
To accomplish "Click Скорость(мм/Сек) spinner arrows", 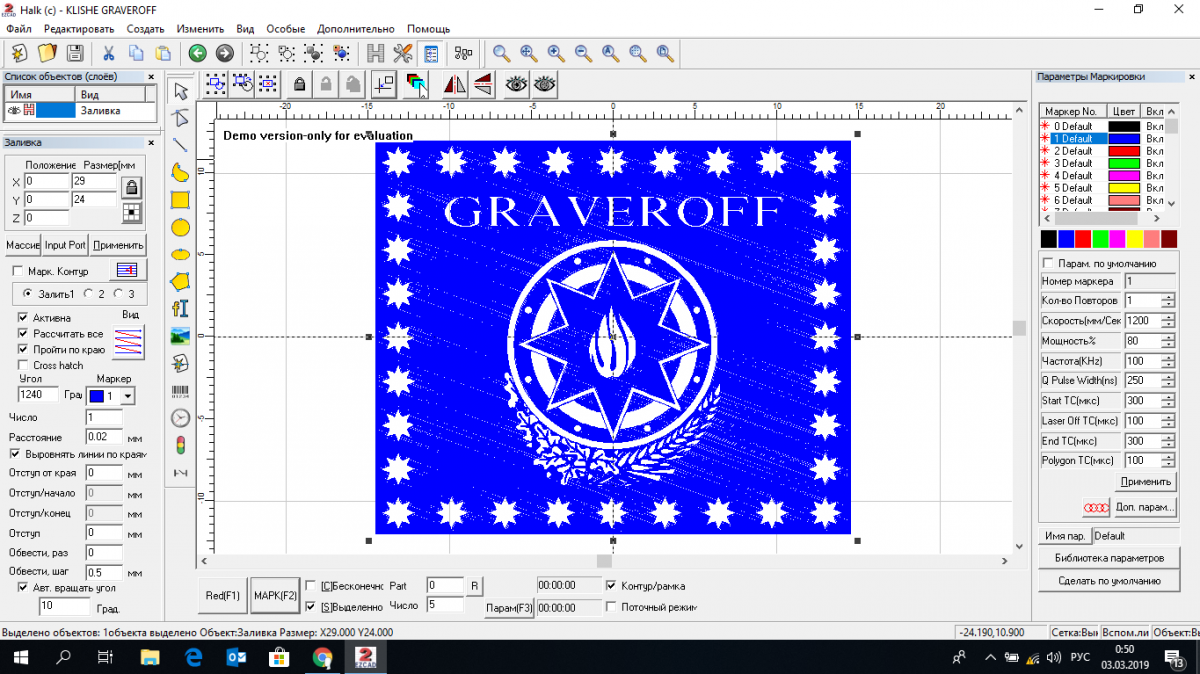I will click(x=1168, y=321).
